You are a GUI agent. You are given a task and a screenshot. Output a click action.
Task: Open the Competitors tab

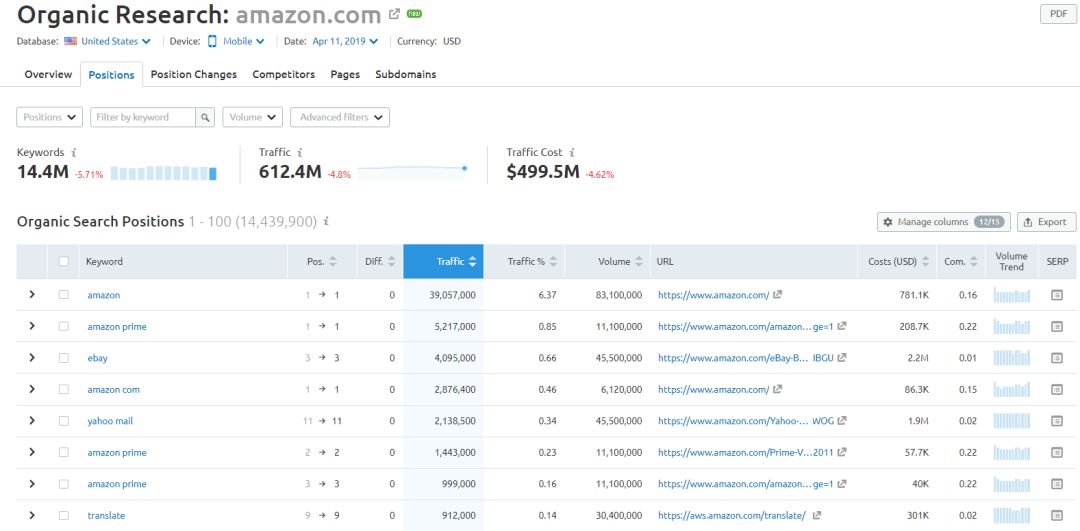click(283, 75)
